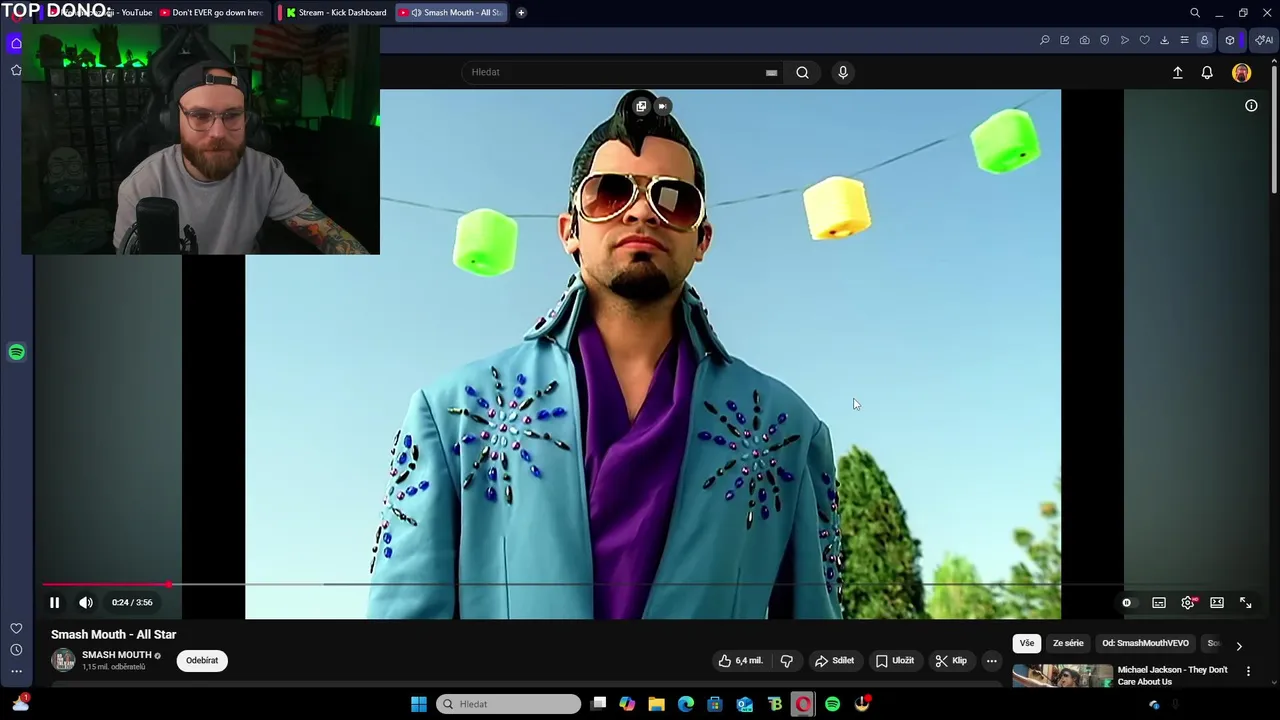Open the YouTube account avatar menu
Image resolution: width=1280 pixels, height=720 pixels.
(1241, 73)
